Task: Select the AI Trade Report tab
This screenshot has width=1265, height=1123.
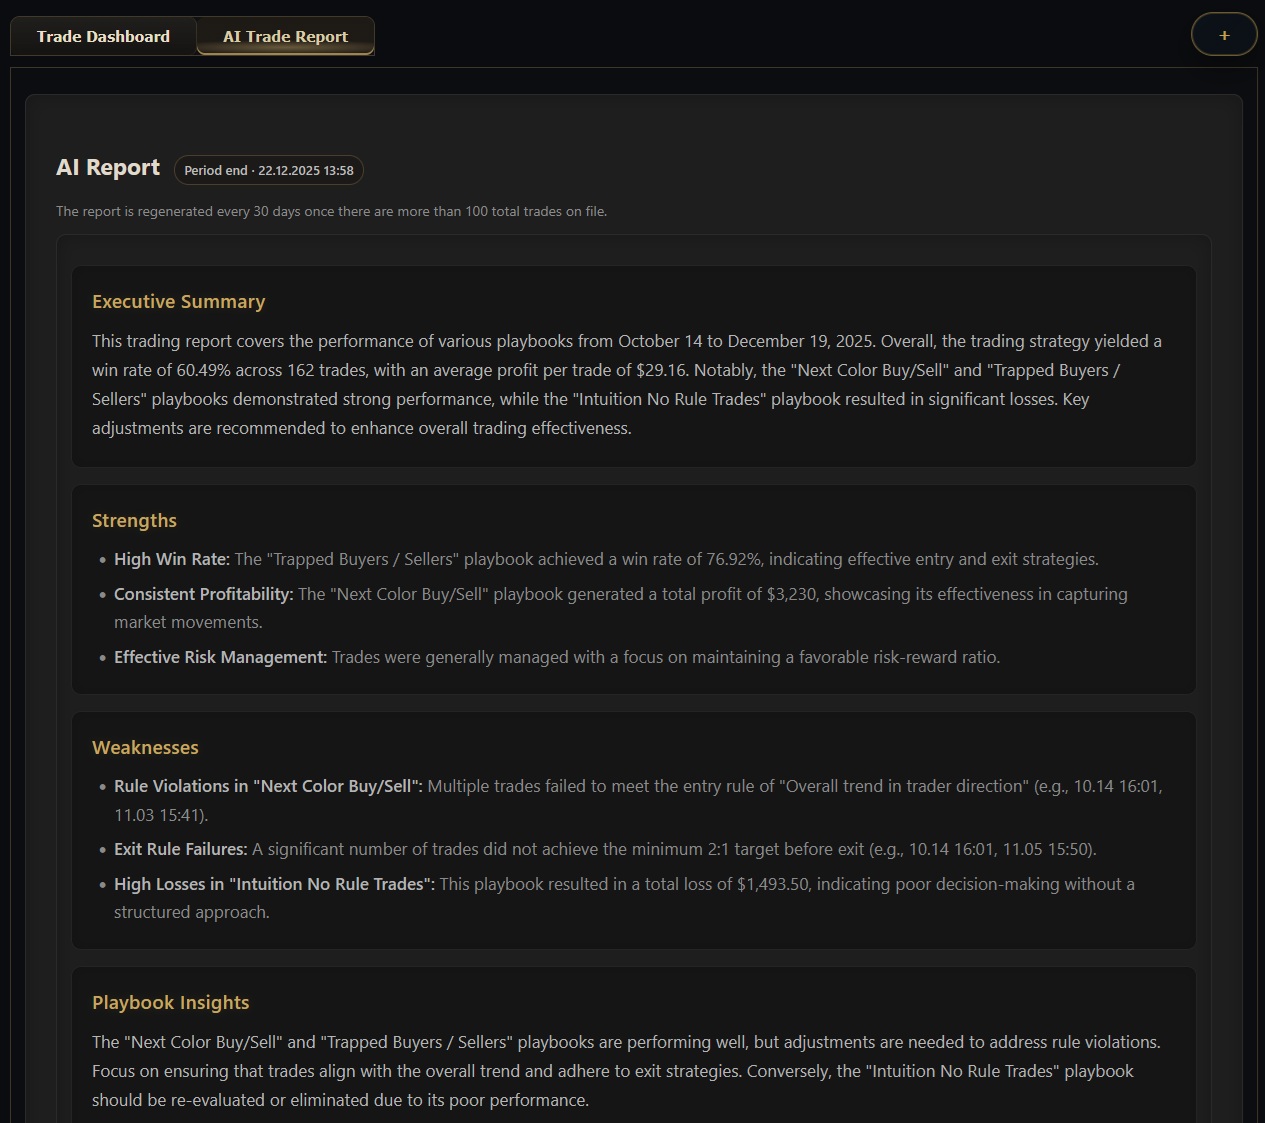Action: click(285, 36)
